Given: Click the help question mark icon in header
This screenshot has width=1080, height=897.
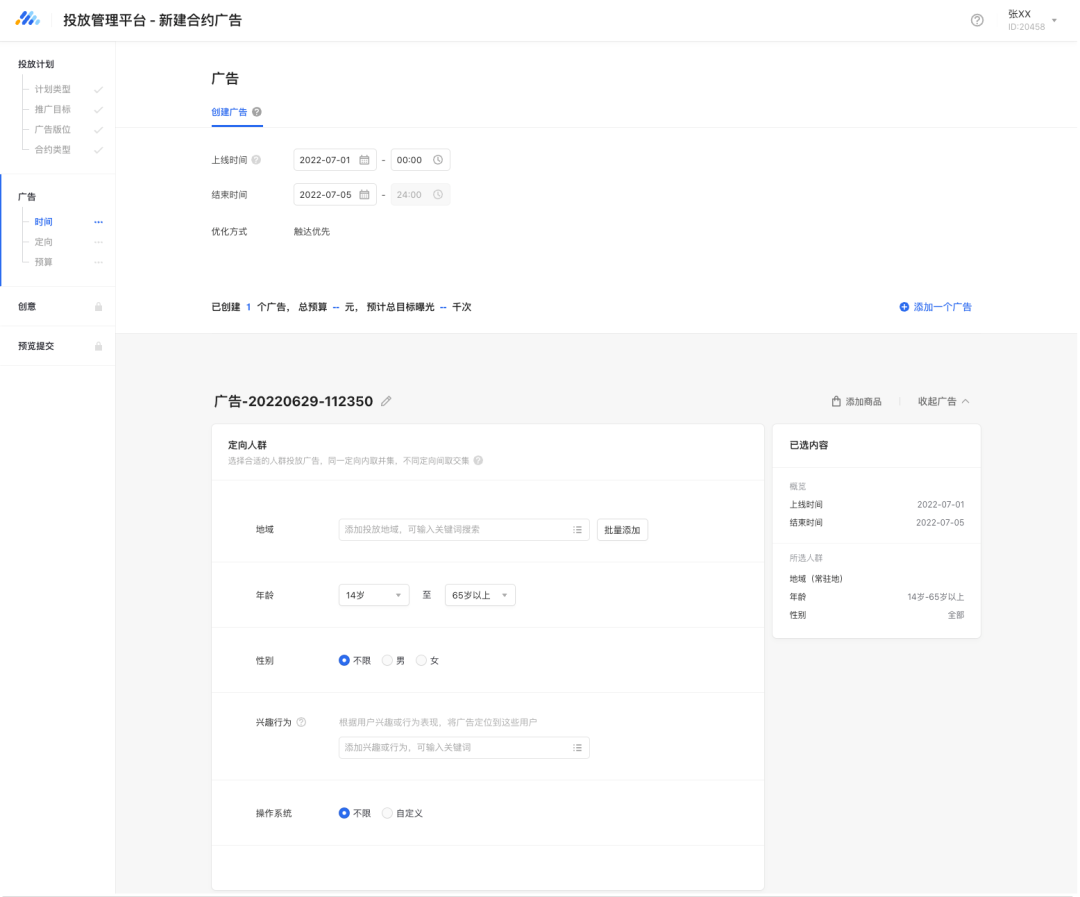Looking at the screenshot, I should tap(977, 21).
